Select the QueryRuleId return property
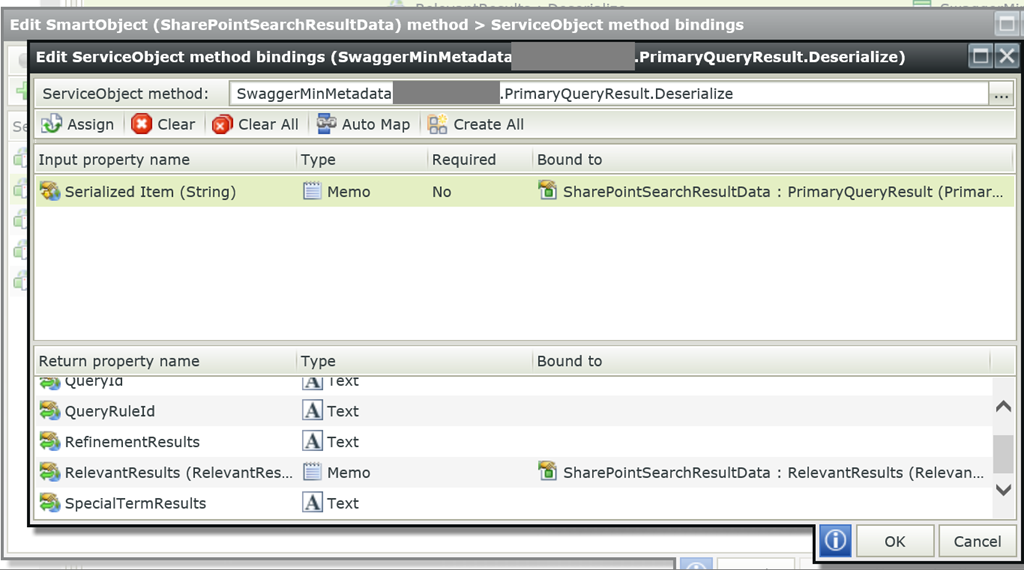1024x570 pixels. (x=513, y=411)
